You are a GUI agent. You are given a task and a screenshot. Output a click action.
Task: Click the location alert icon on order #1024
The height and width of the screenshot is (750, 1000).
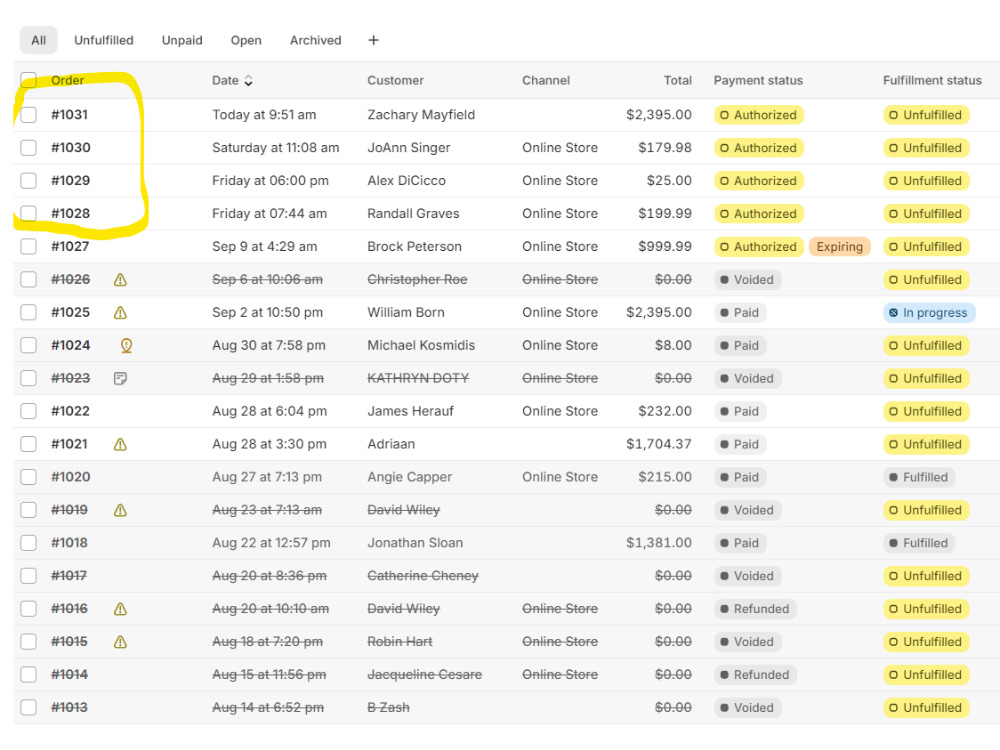pyautogui.click(x=126, y=346)
